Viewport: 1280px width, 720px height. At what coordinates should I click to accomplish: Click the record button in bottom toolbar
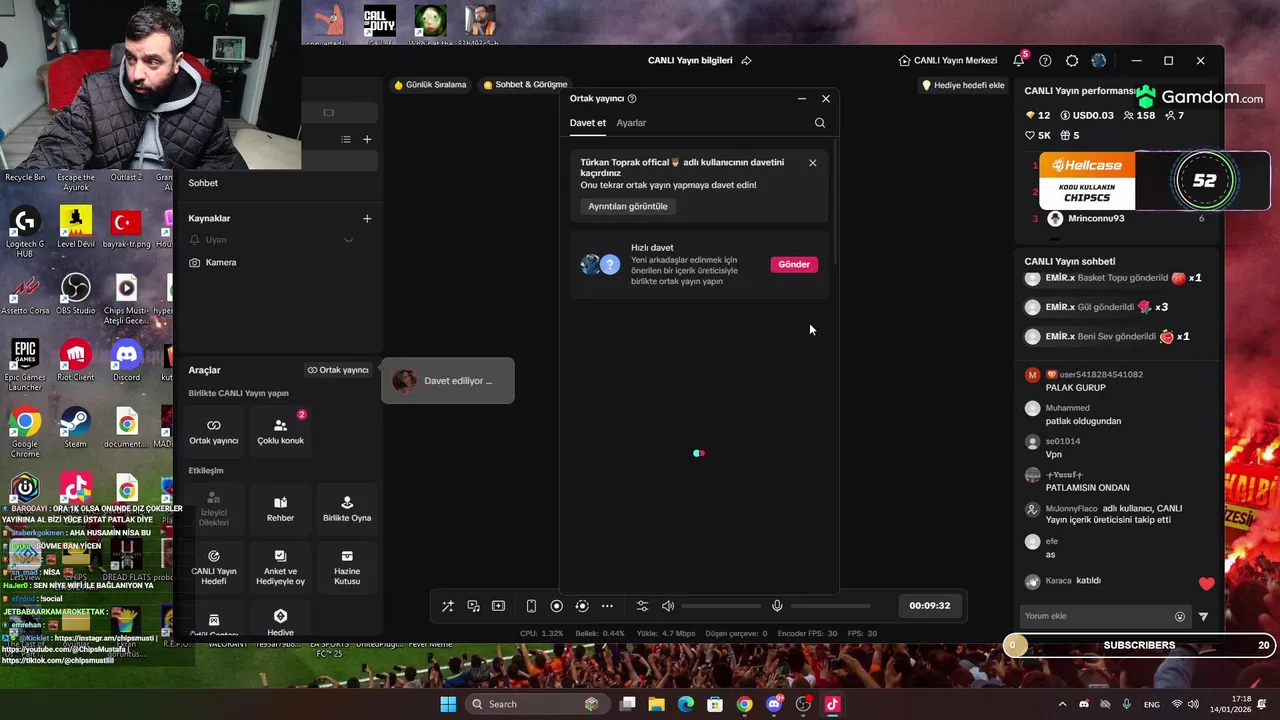[x=557, y=606]
